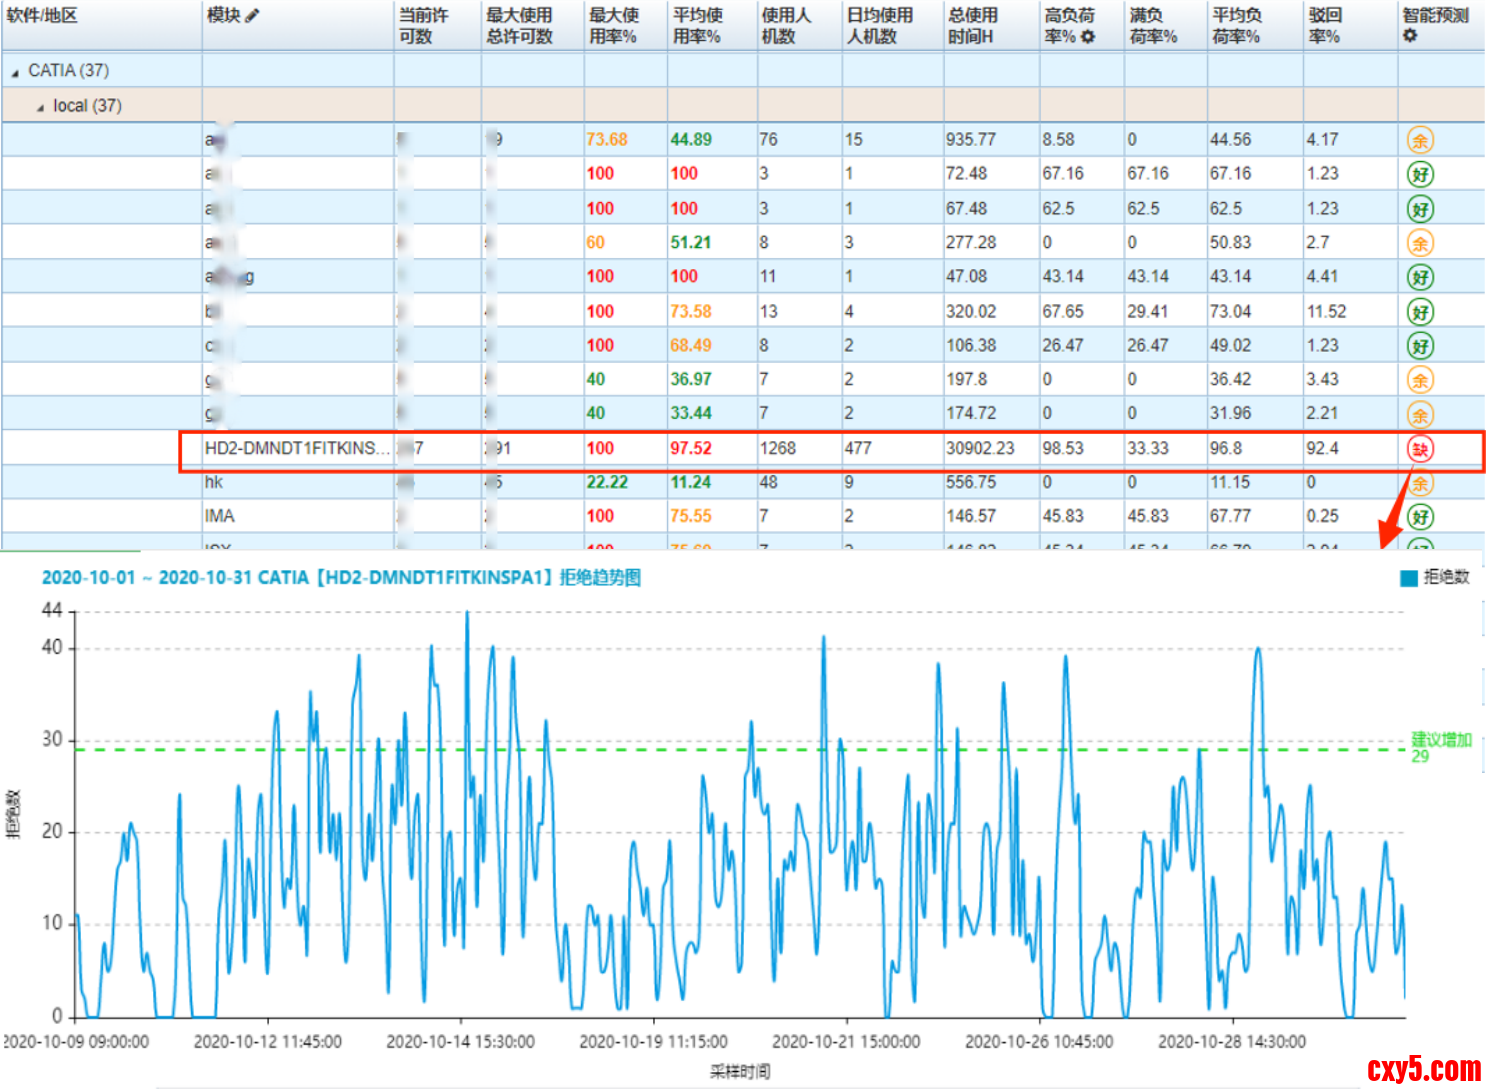The image size is (1486, 1089).
Task: Click the 好 prediction icon in IMA row
Action: (1420, 517)
